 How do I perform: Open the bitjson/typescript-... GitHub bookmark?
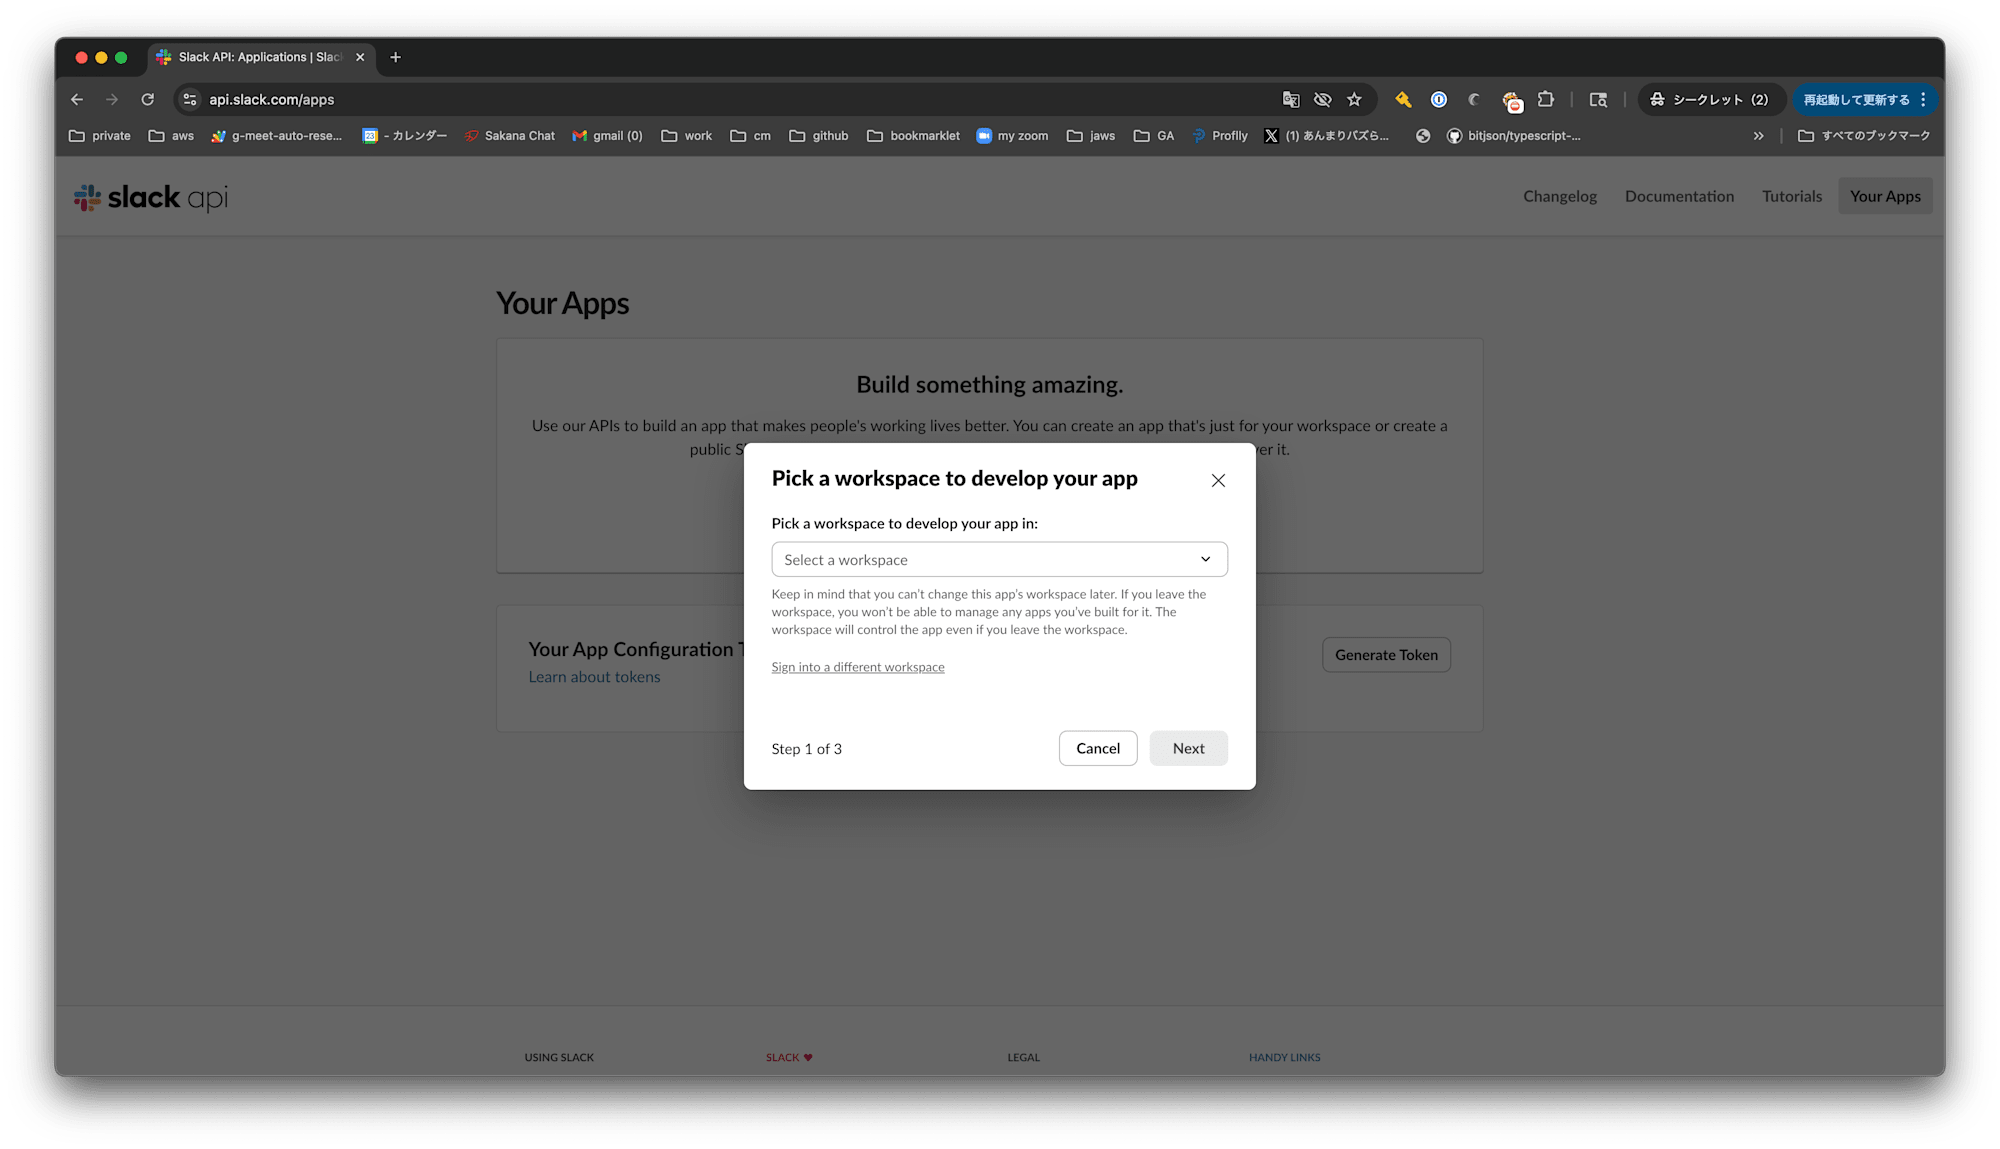point(1514,135)
